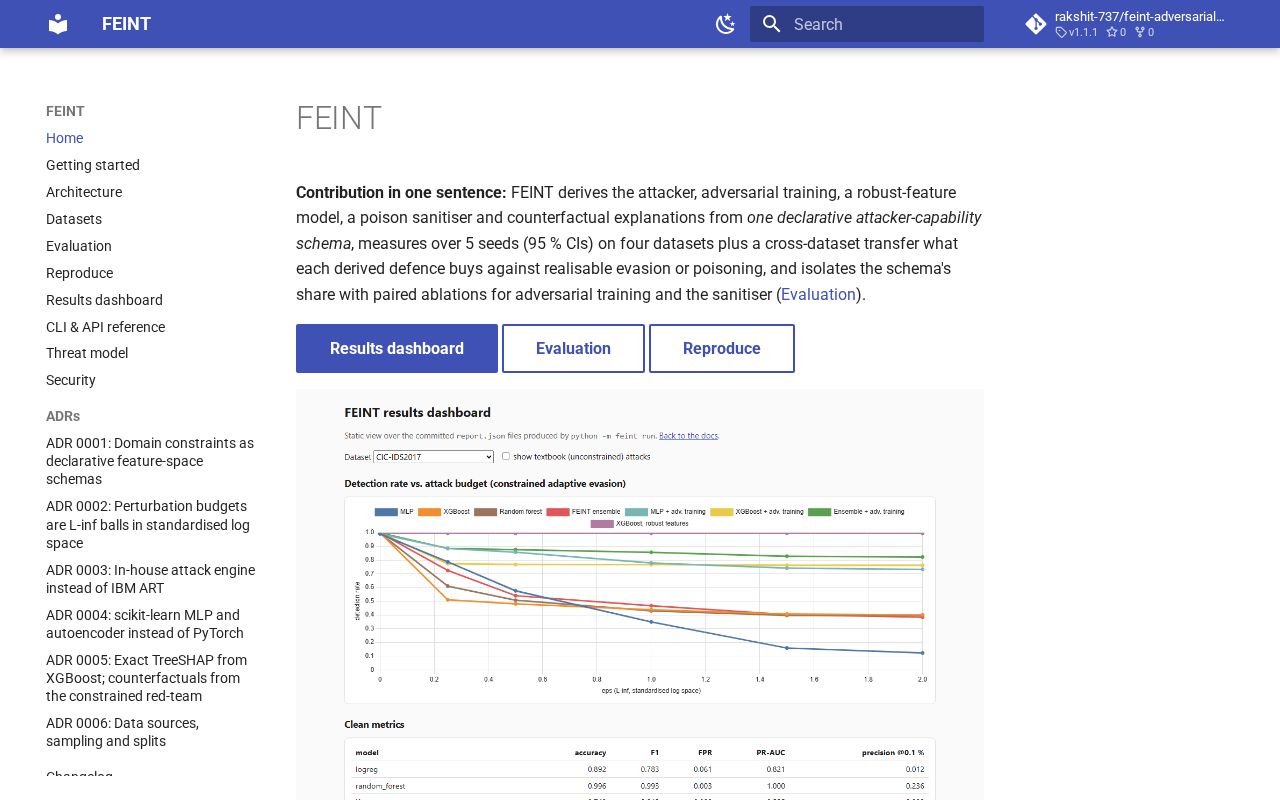Click the star count icon in header
This screenshot has height=800, width=1280.
[x=1111, y=32]
